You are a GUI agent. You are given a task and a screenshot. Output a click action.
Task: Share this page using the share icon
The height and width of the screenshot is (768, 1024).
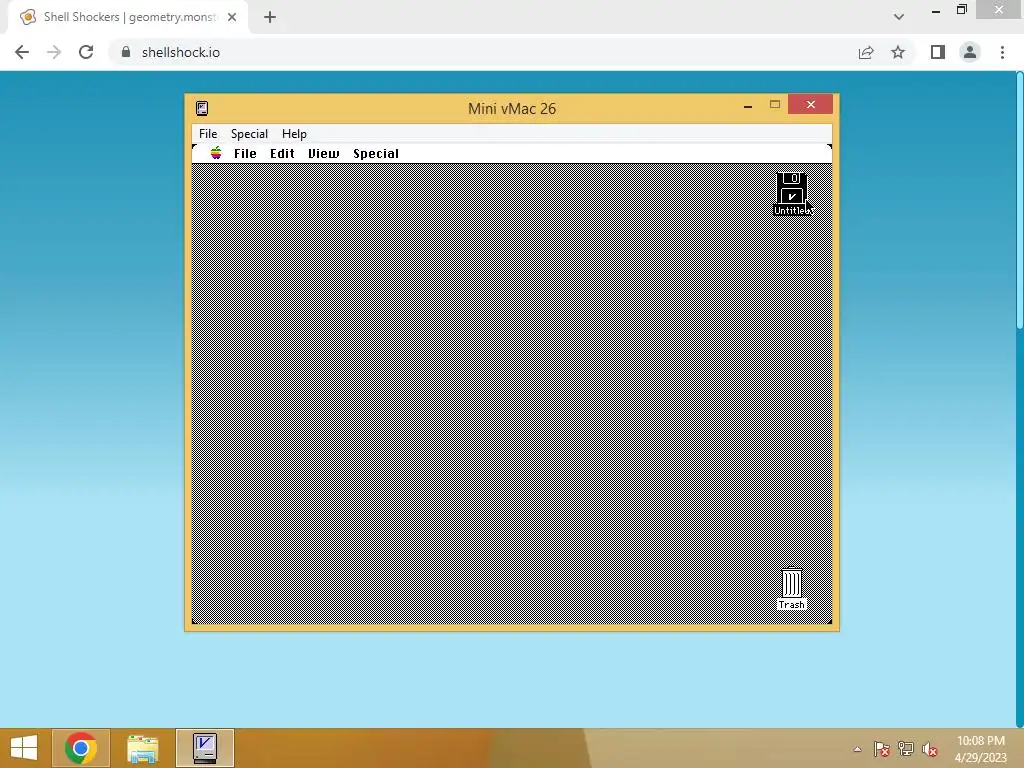tap(866, 52)
